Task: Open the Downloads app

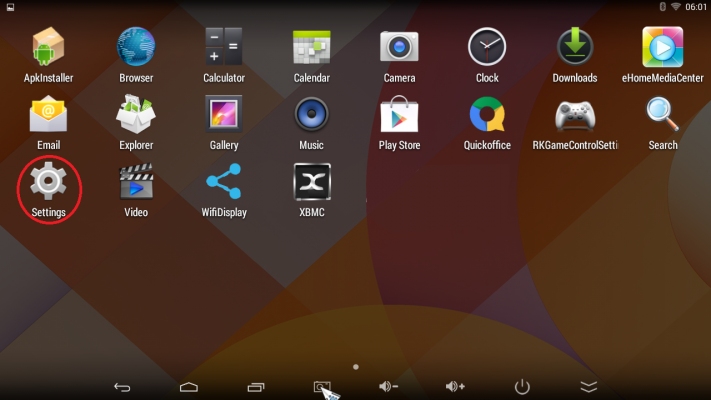Action: pos(575,54)
